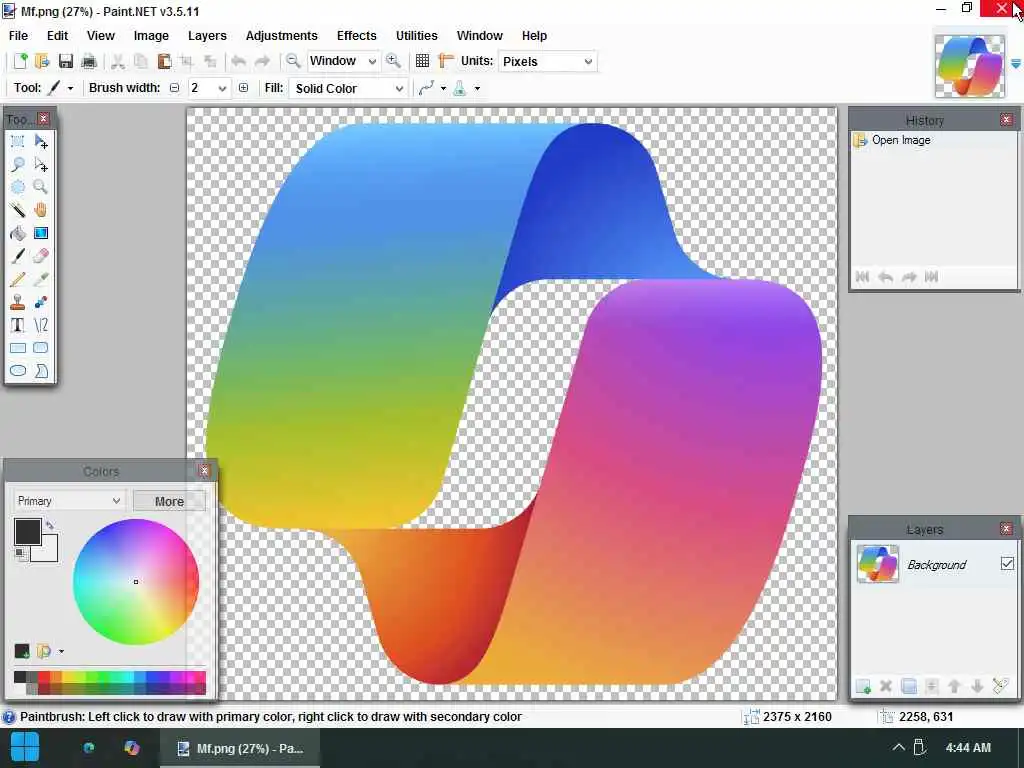Close the Colors panel
Image resolution: width=1024 pixels, height=768 pixels.
(204, 470)
